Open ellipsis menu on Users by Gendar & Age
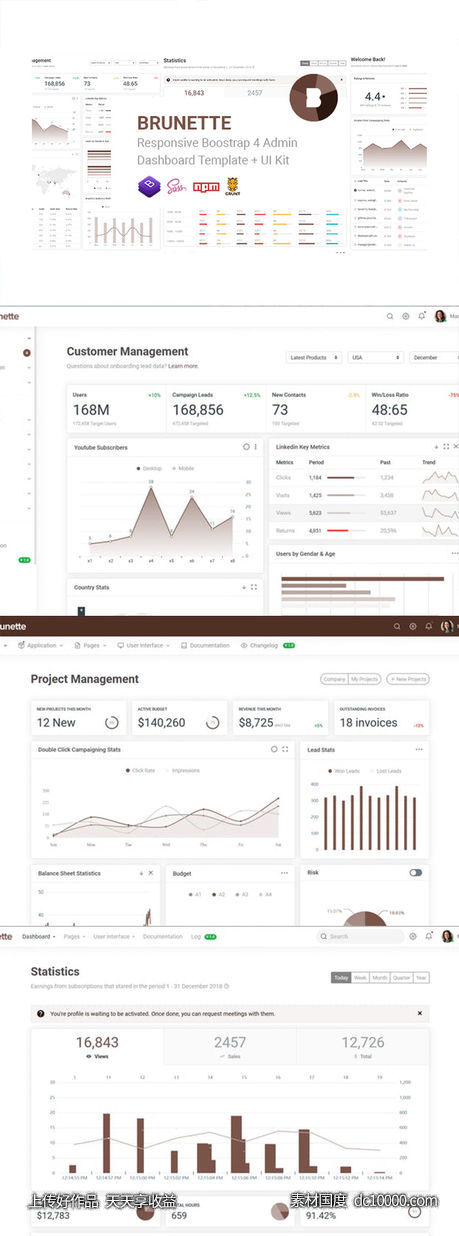Screen dimensions: 459x1236 point(454,553)
